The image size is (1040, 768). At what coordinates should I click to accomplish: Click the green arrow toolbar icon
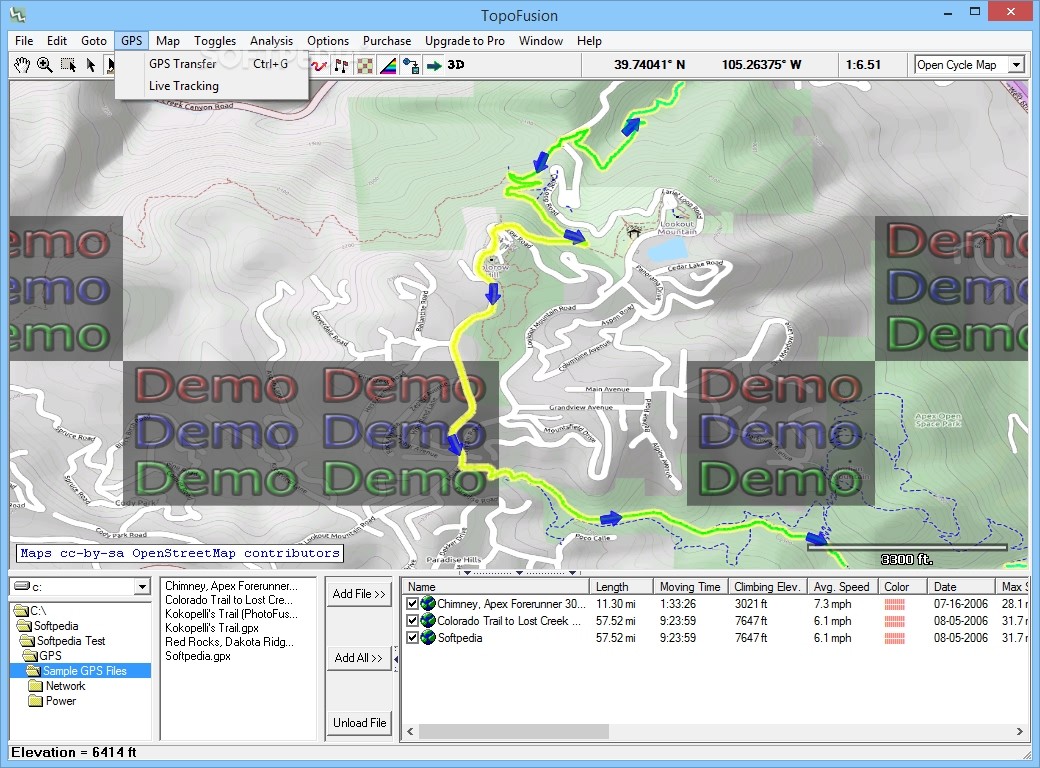point(434,65)
